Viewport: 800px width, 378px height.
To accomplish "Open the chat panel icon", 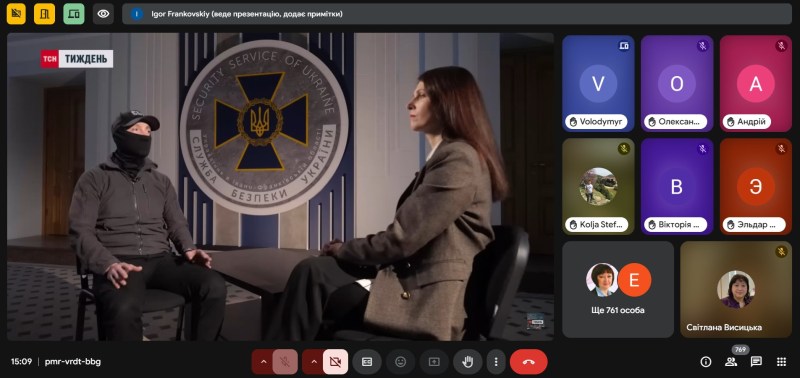I will click(x=756, y=362).
